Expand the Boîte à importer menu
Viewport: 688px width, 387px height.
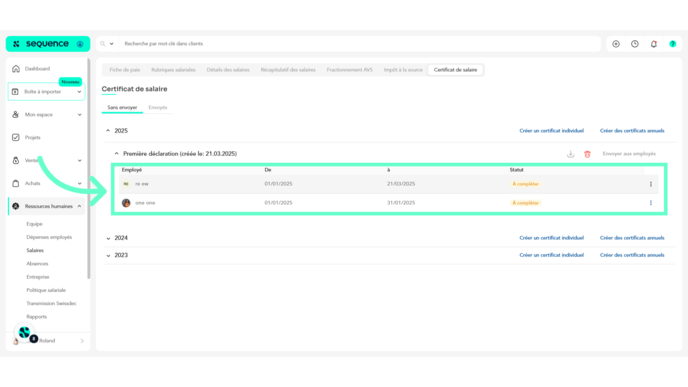[x=79, y=92]
